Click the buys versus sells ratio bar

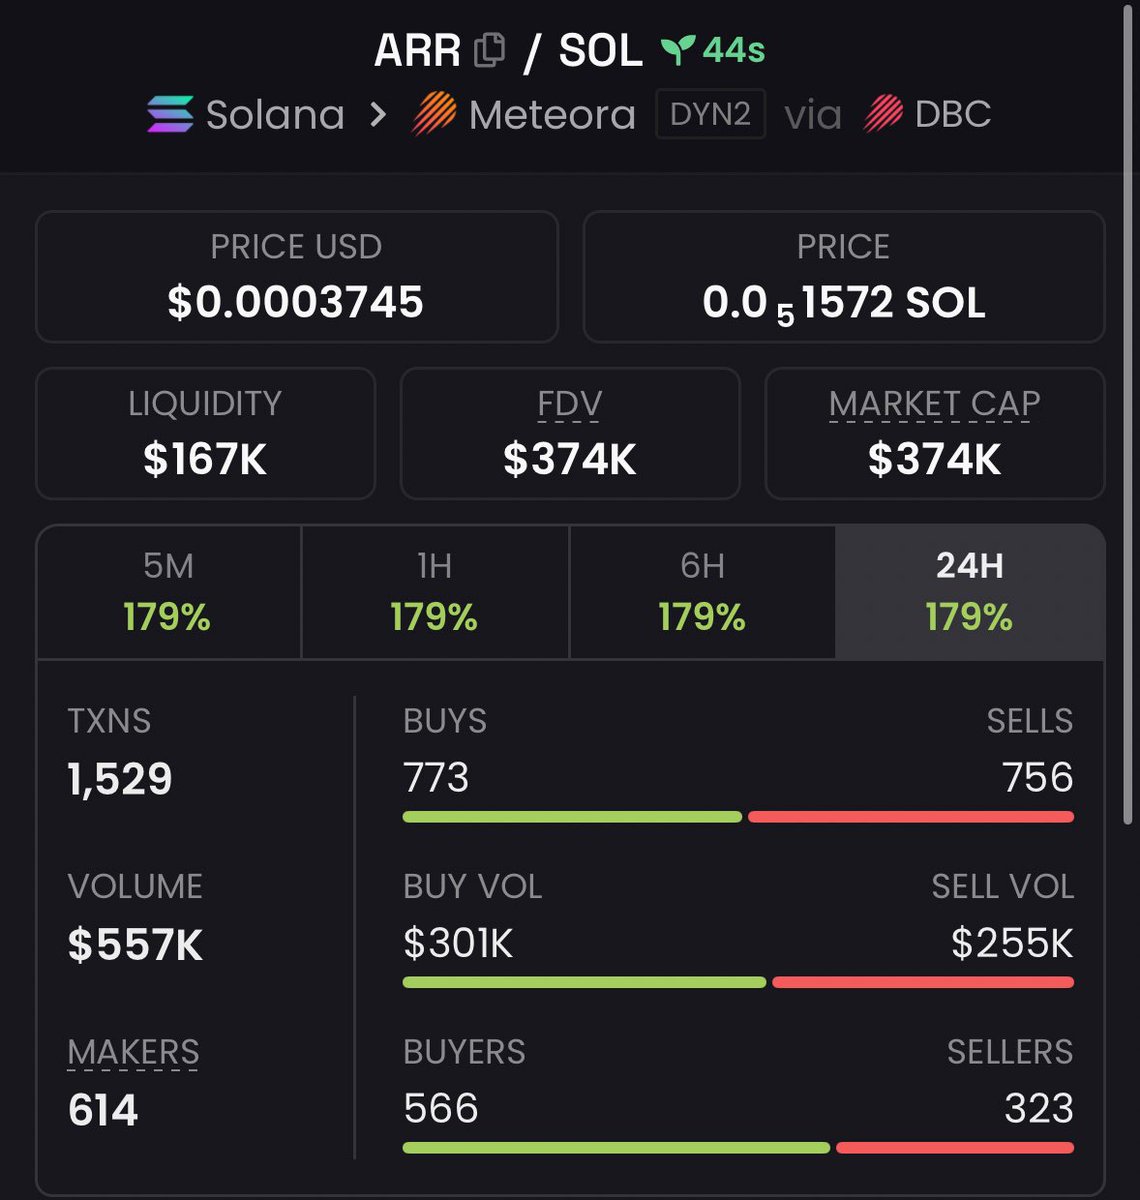click(738, 817)
